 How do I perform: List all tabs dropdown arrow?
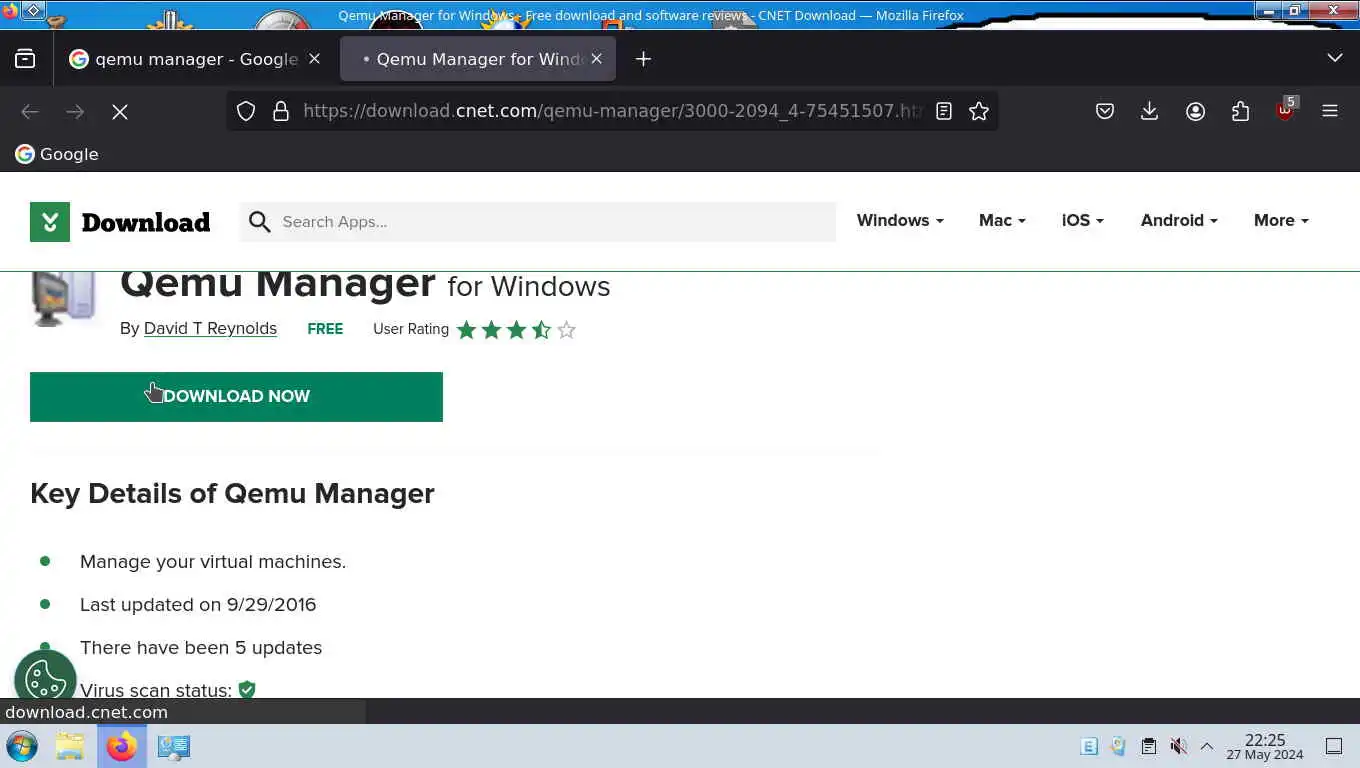1335,58
